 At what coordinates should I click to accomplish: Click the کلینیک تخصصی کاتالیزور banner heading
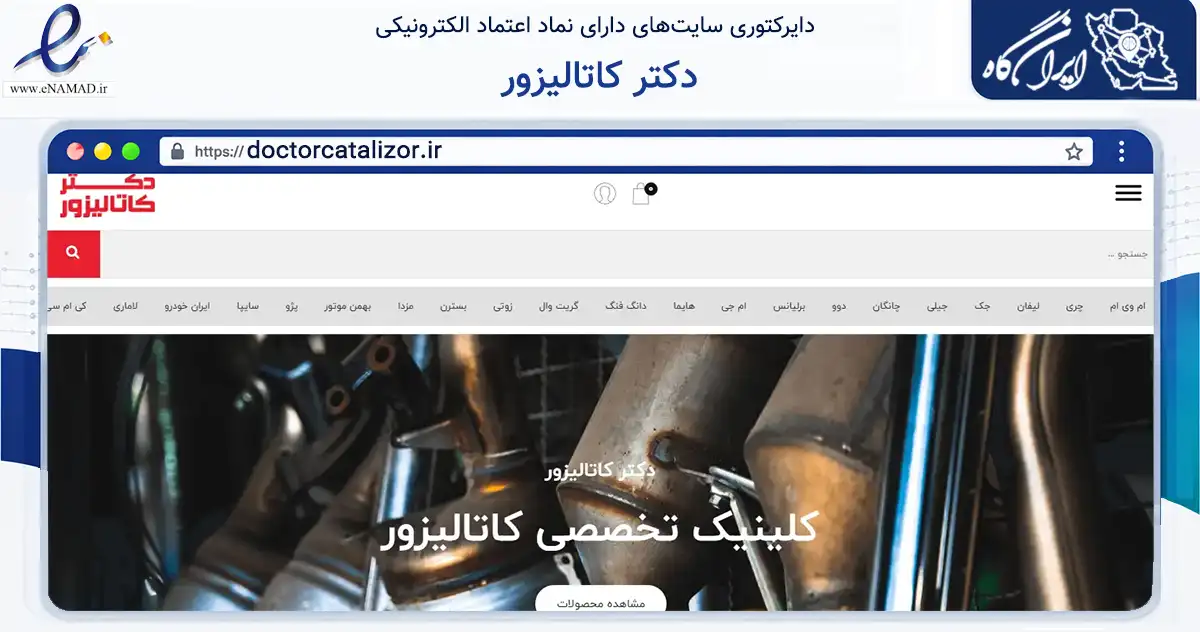click(600, 528)
